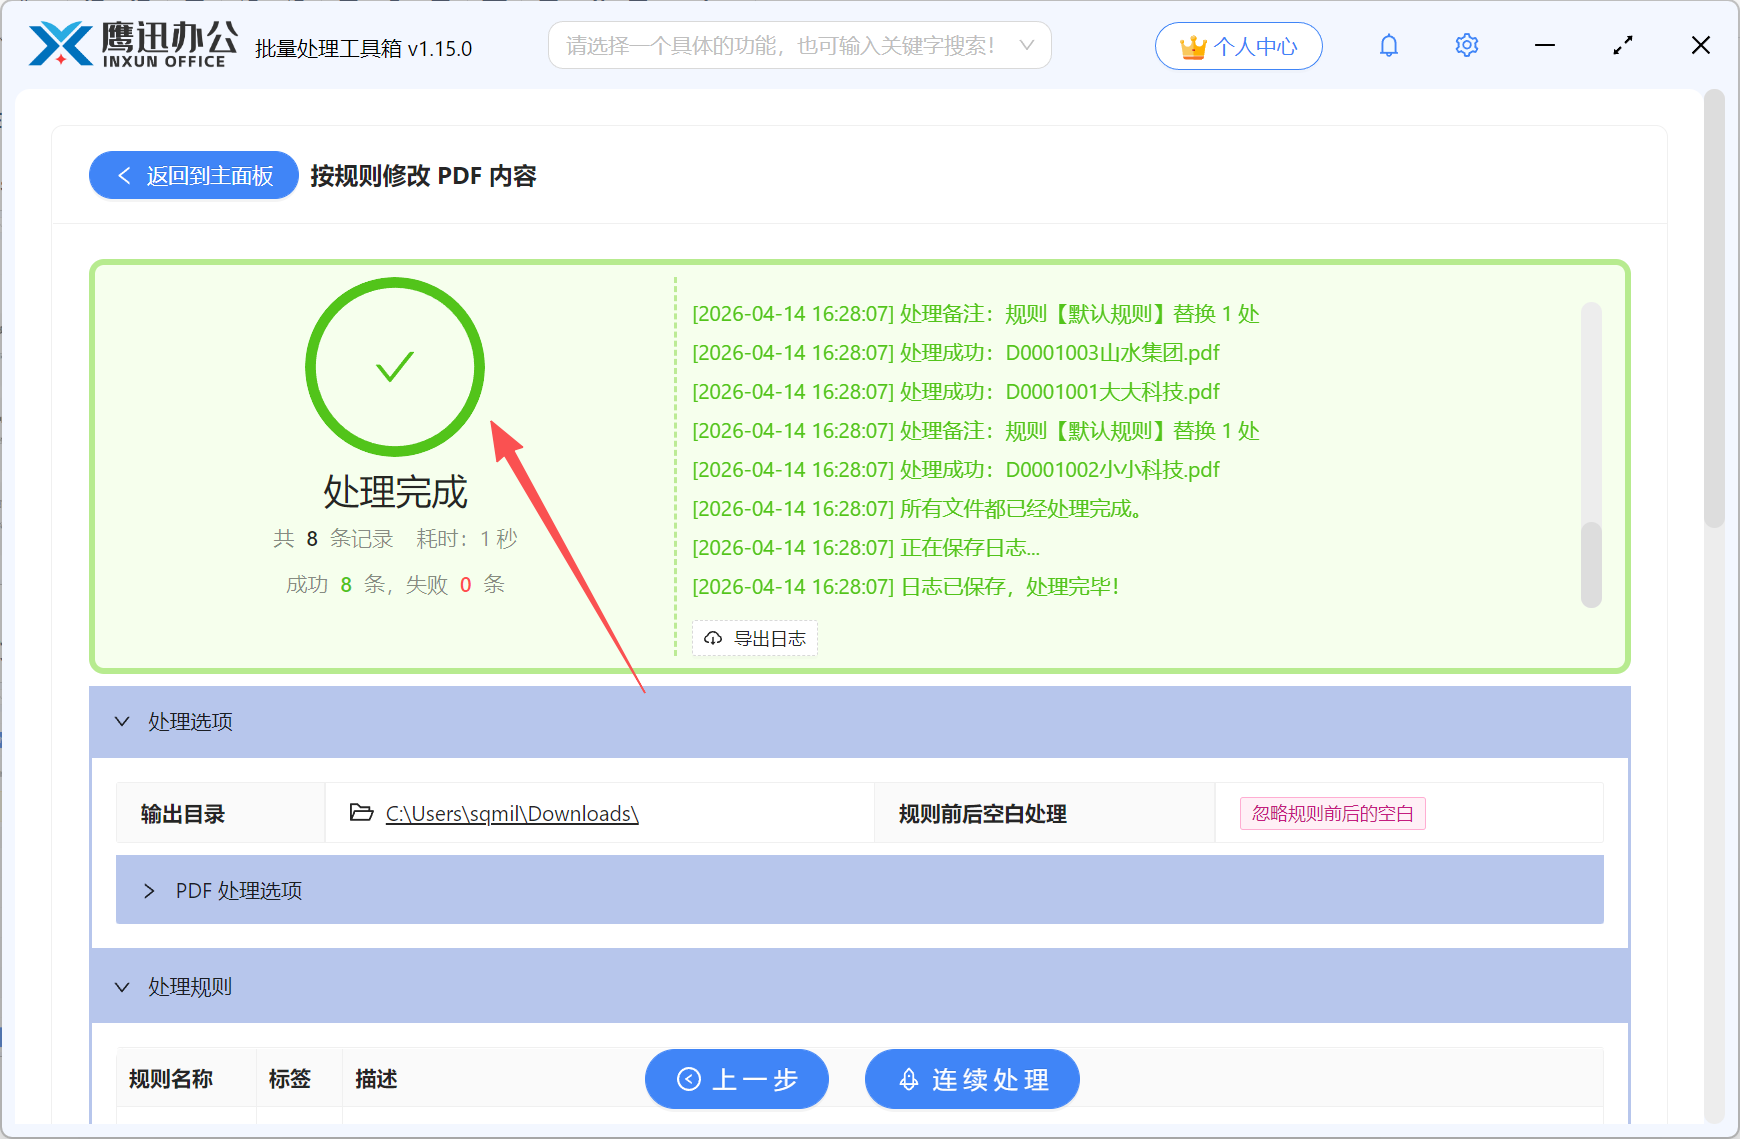Click 导出日志 to export log
This screenshot has width=1740, height=1139.
click(755, 638)
